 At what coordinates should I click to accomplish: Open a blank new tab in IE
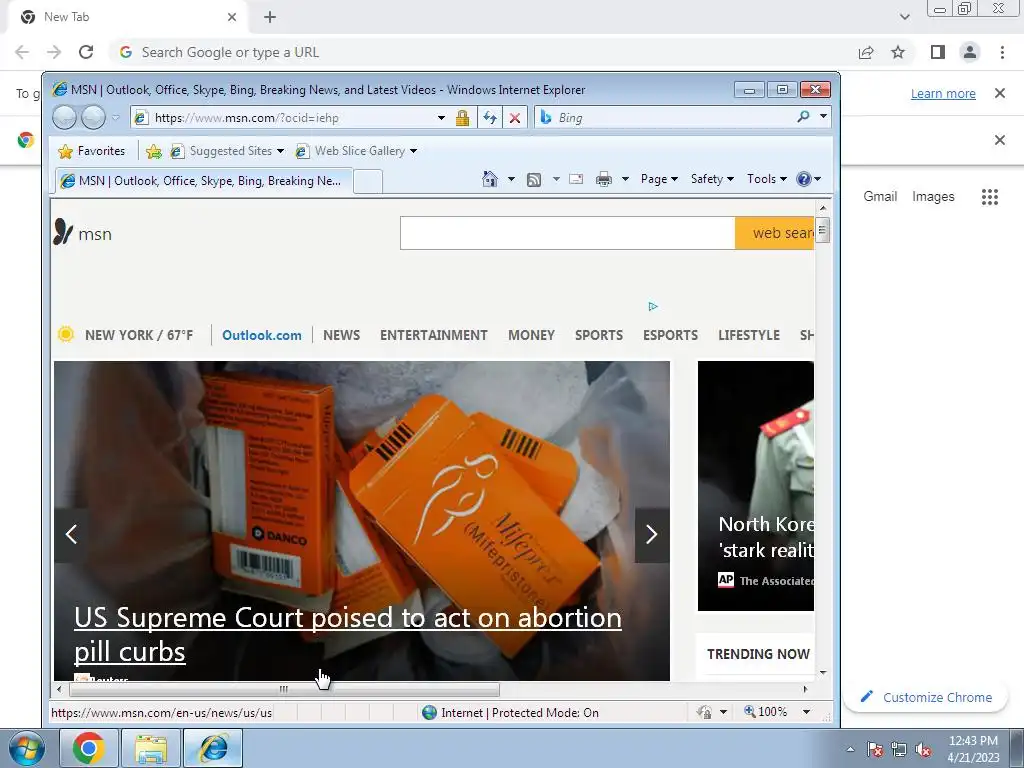368,182
